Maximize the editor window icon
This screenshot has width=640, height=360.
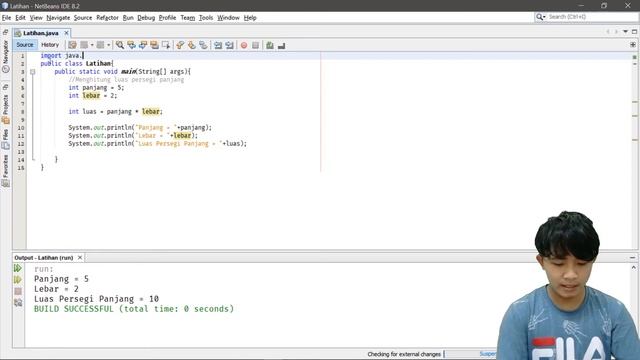(634, 32)
